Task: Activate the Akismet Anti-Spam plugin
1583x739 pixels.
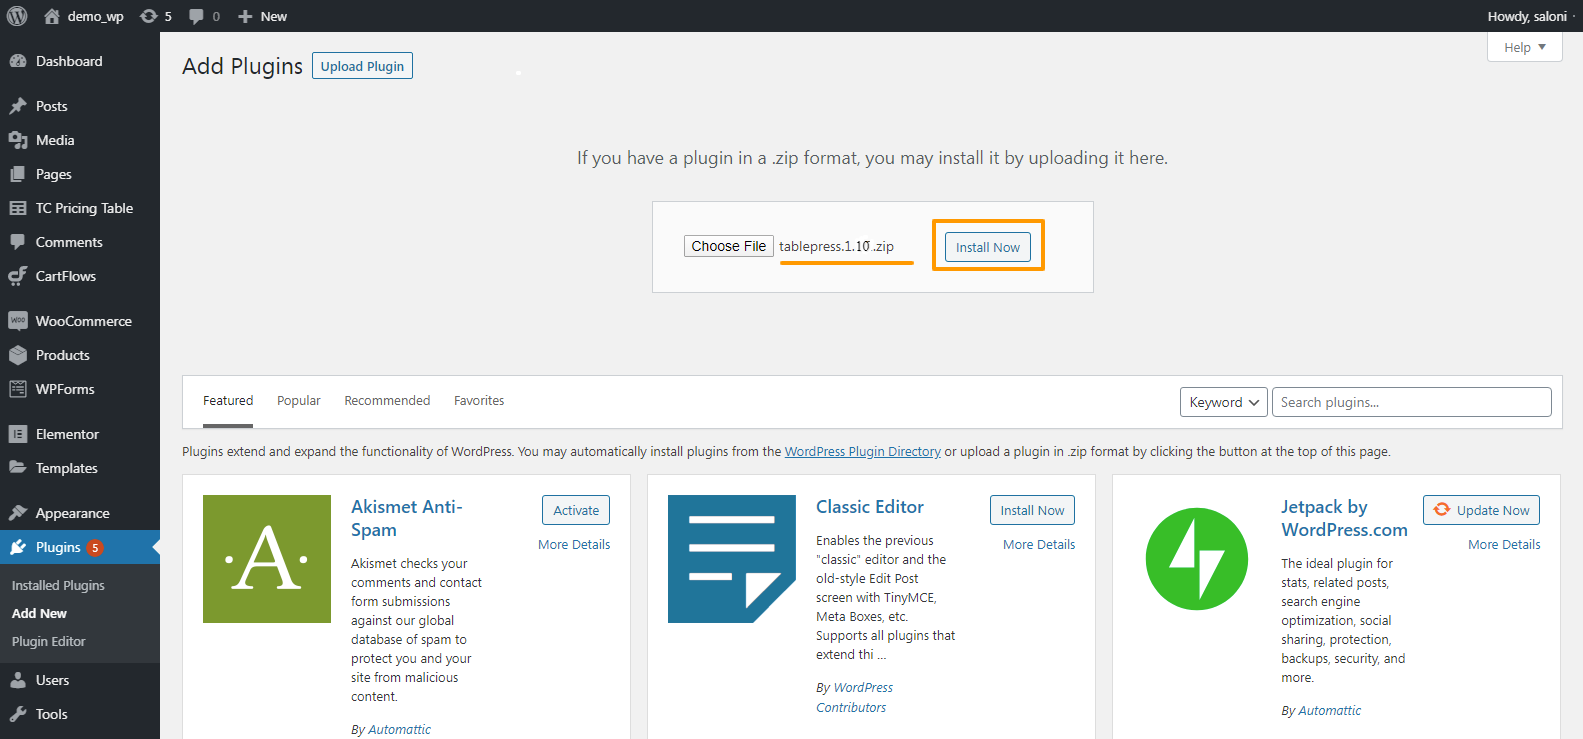Action: [x=576, y=510]
